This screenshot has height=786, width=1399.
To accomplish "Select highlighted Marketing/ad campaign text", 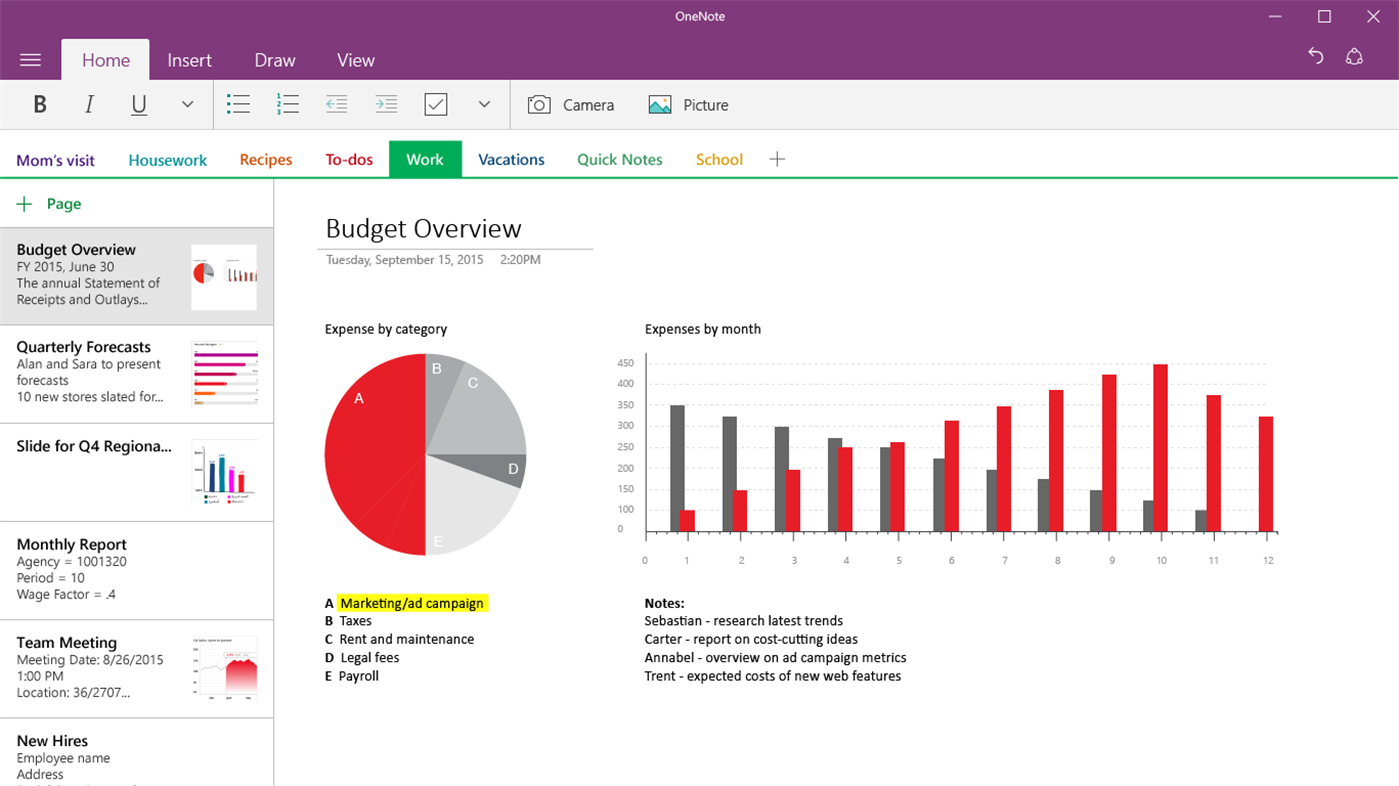I will (x=412, y=603).
